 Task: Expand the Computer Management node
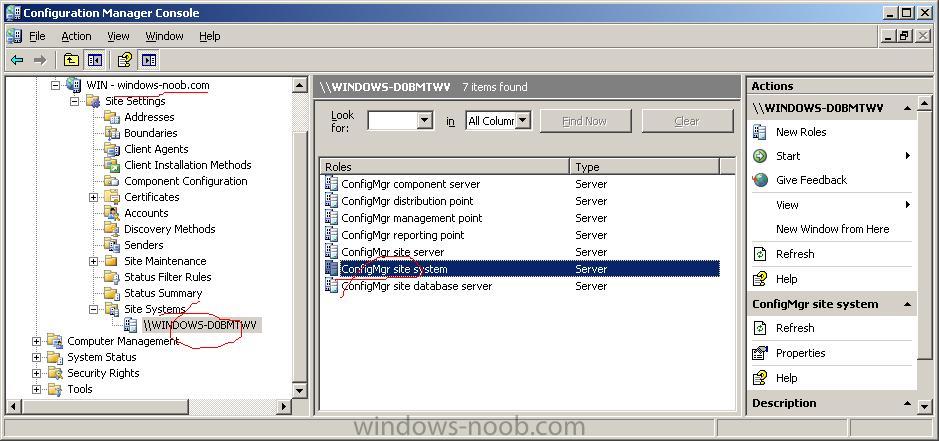[x=37, y=341]
